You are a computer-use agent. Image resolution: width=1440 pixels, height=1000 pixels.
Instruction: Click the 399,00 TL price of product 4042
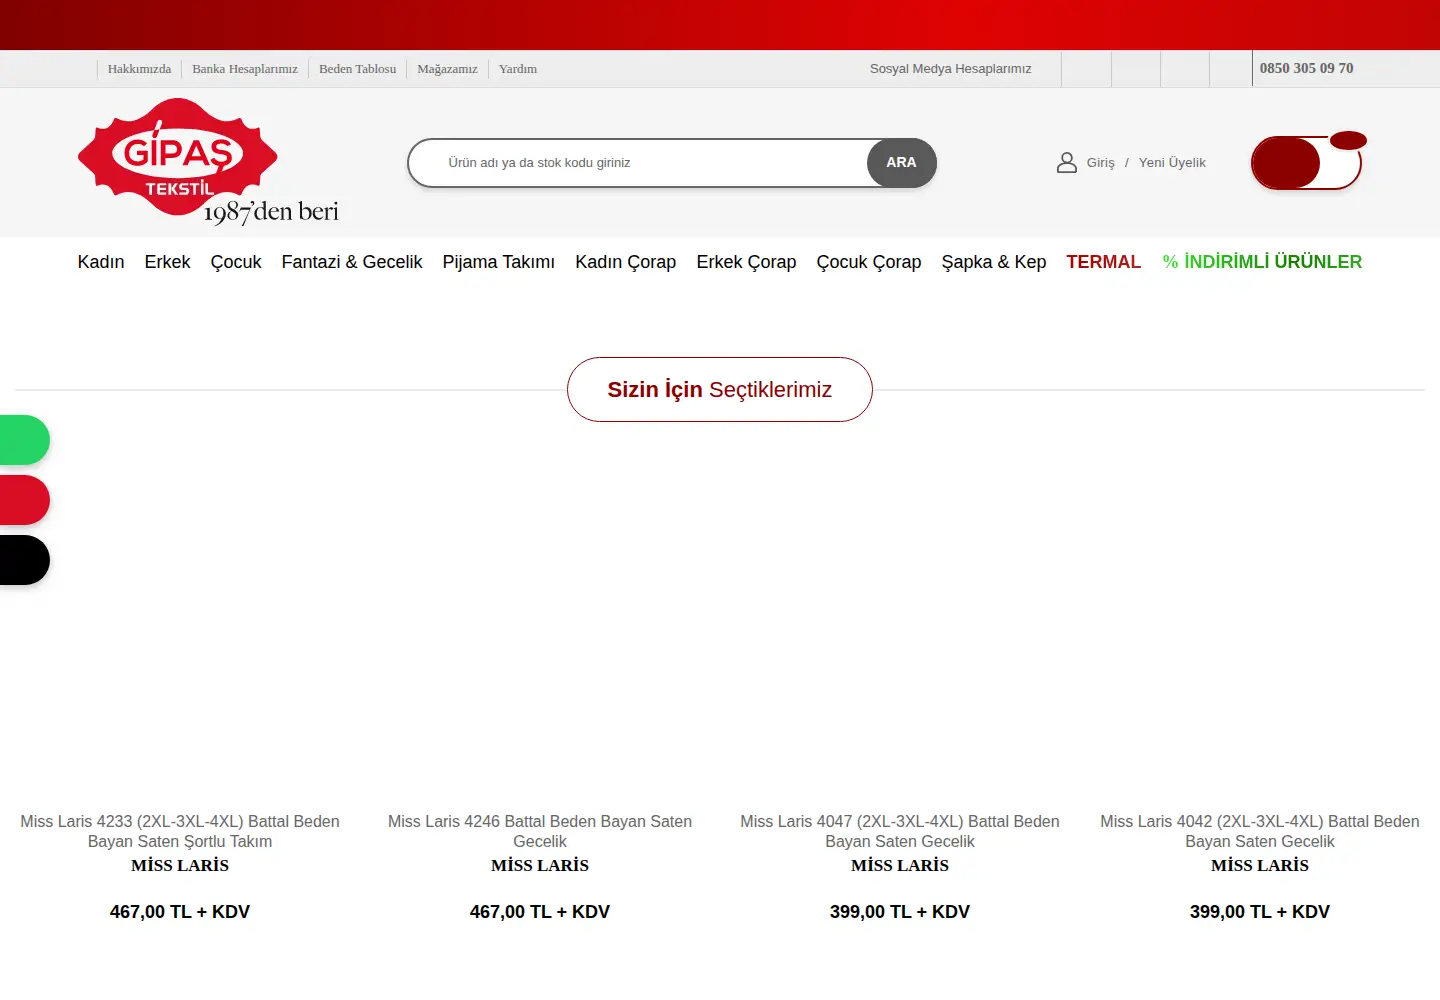pyautogui.click(x=1260, y=912)
